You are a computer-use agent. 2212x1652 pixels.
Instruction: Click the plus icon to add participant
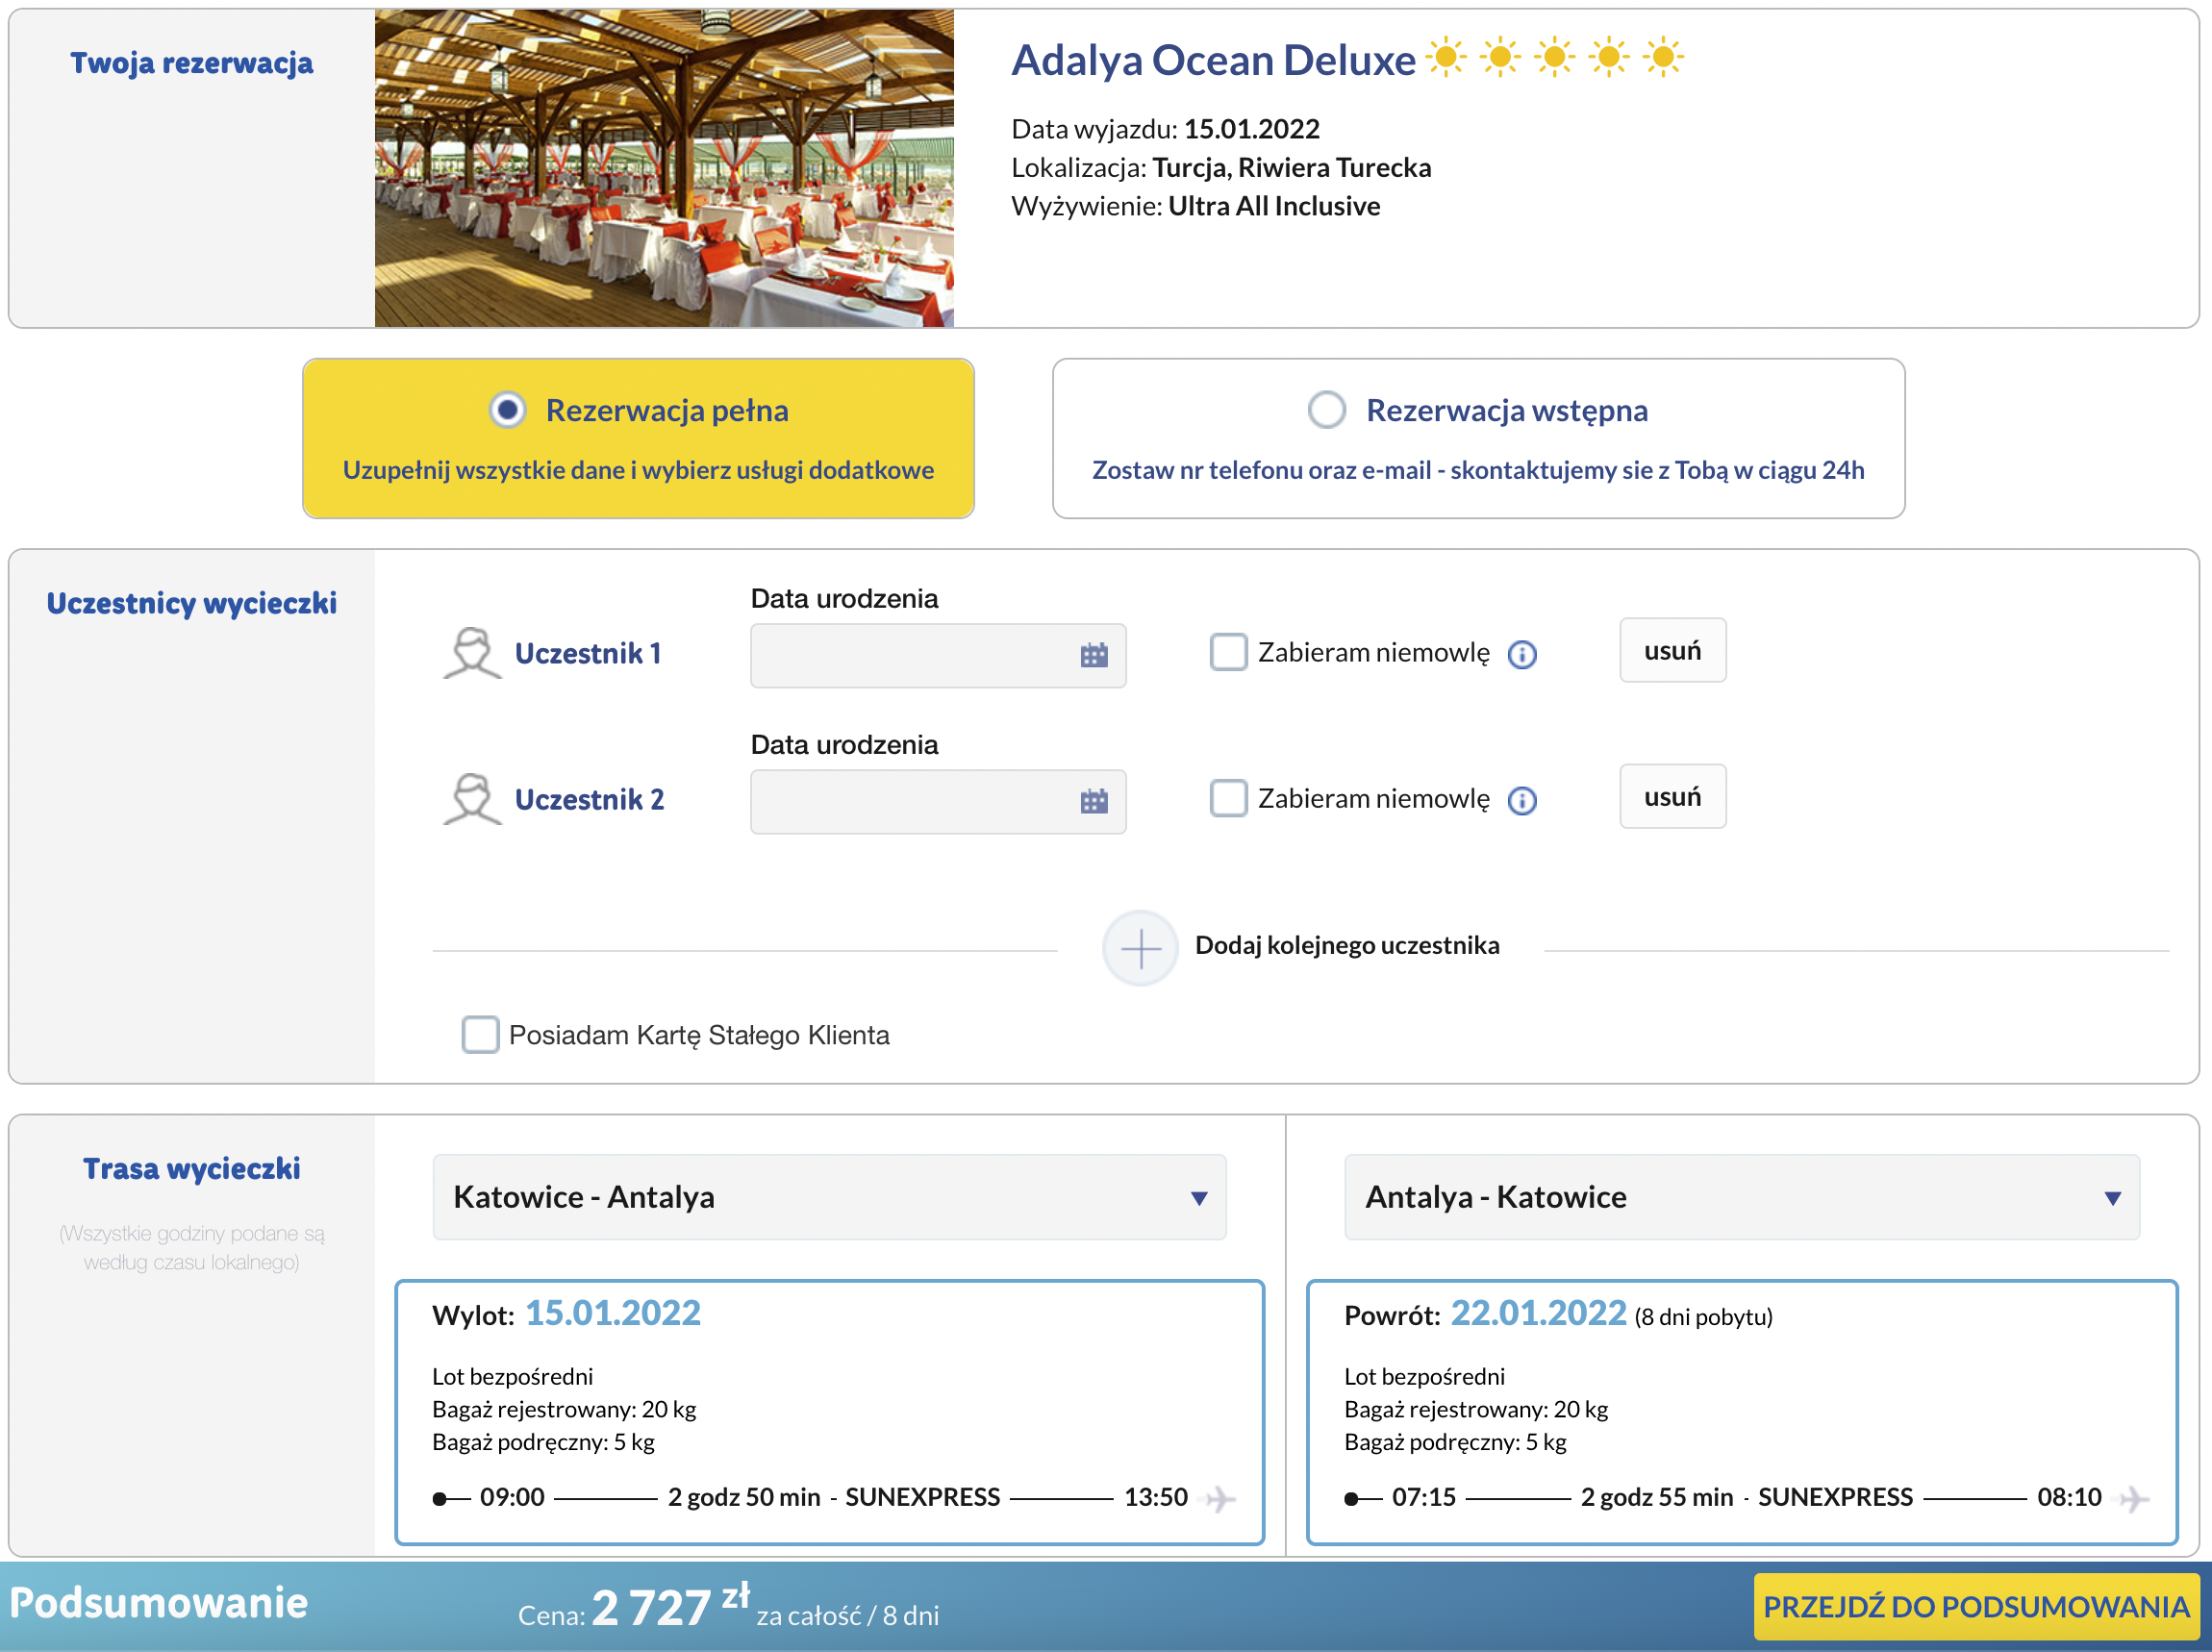1140,948
